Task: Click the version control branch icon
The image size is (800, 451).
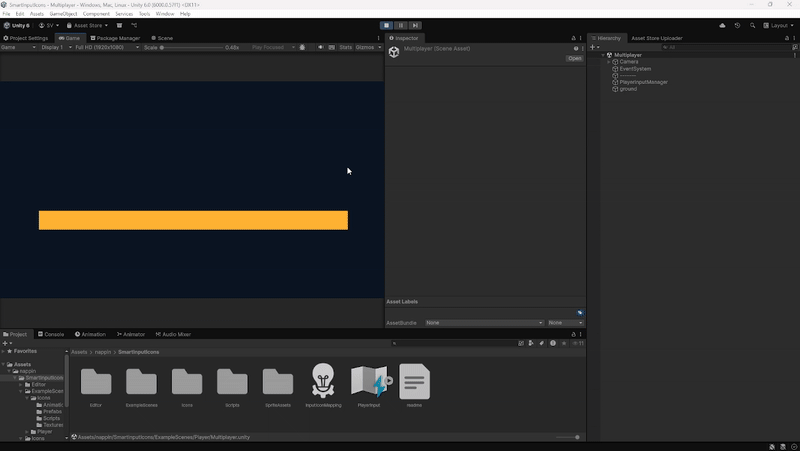Action: coord(134,26)
